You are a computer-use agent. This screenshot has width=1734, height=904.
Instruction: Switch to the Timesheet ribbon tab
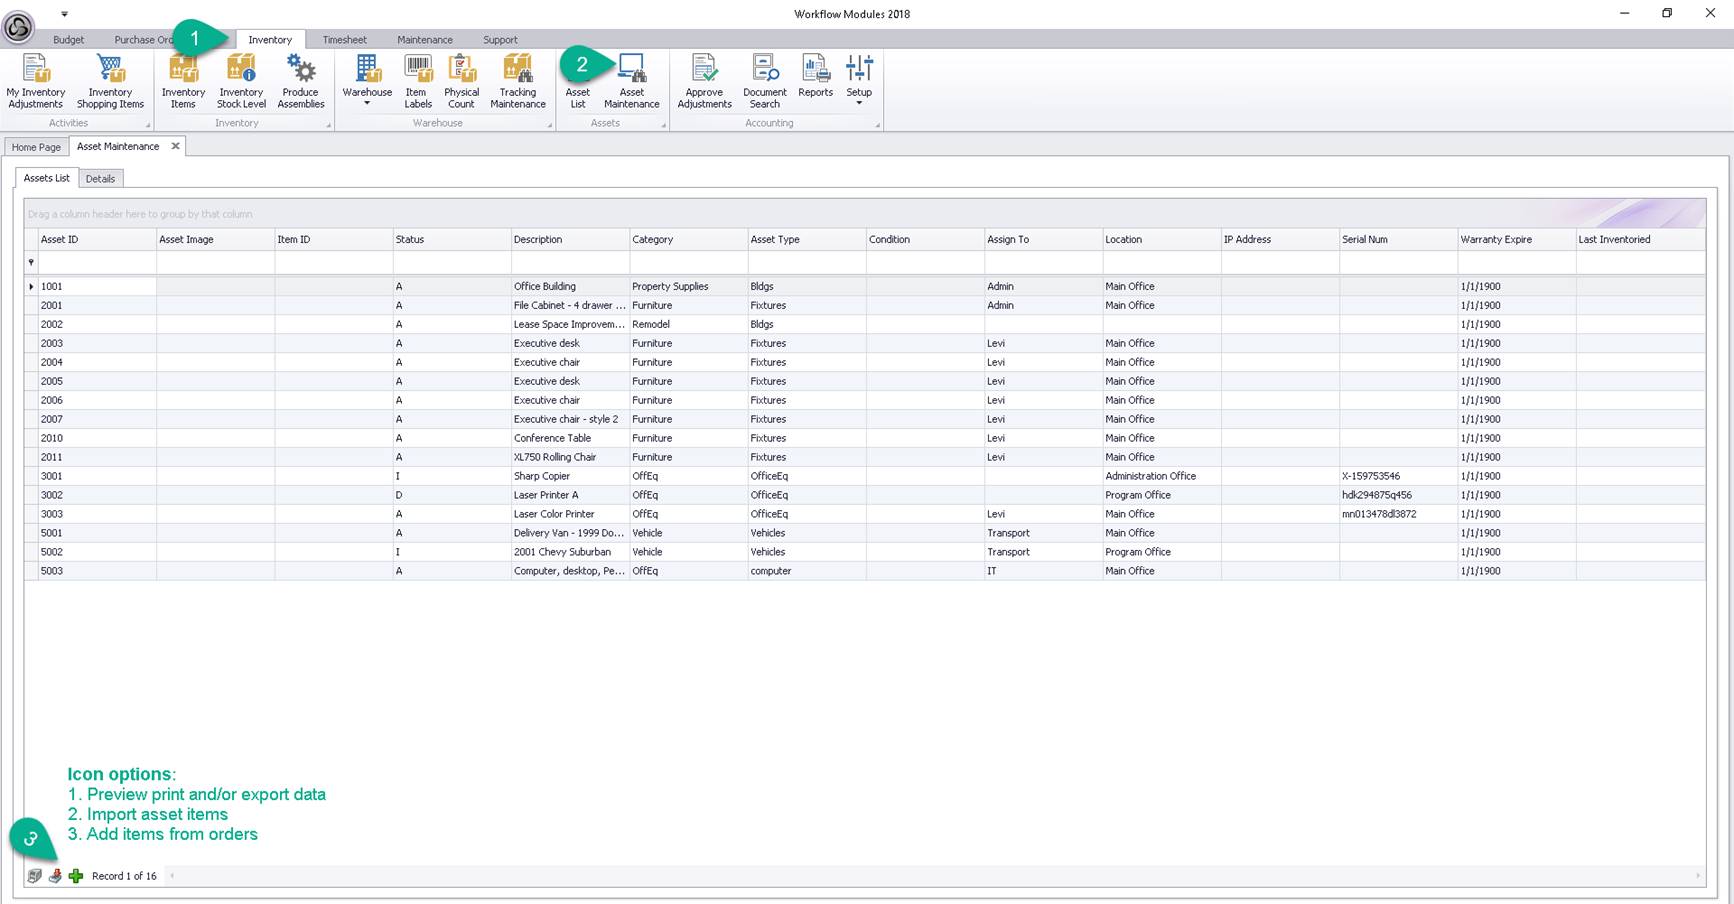click(x=344, y=40)
